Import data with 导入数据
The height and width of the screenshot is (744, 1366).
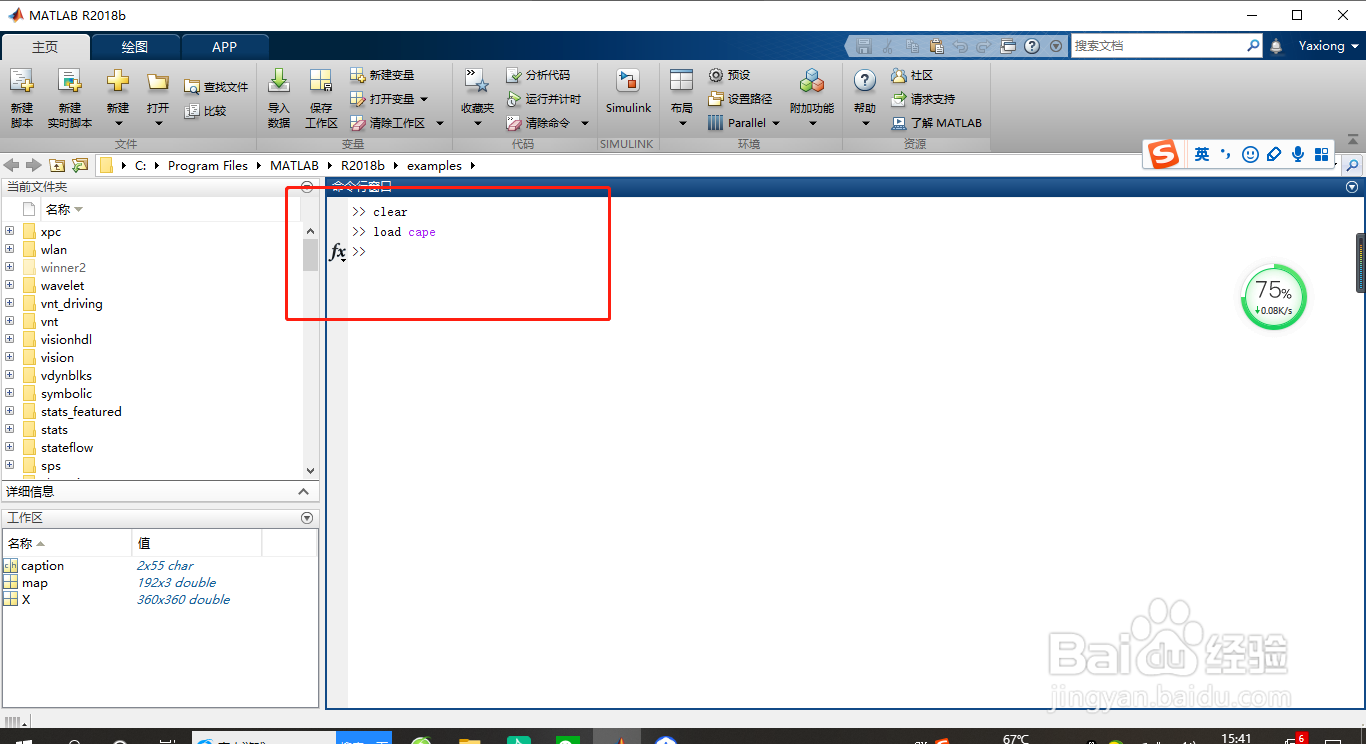[x=279, y=98]
